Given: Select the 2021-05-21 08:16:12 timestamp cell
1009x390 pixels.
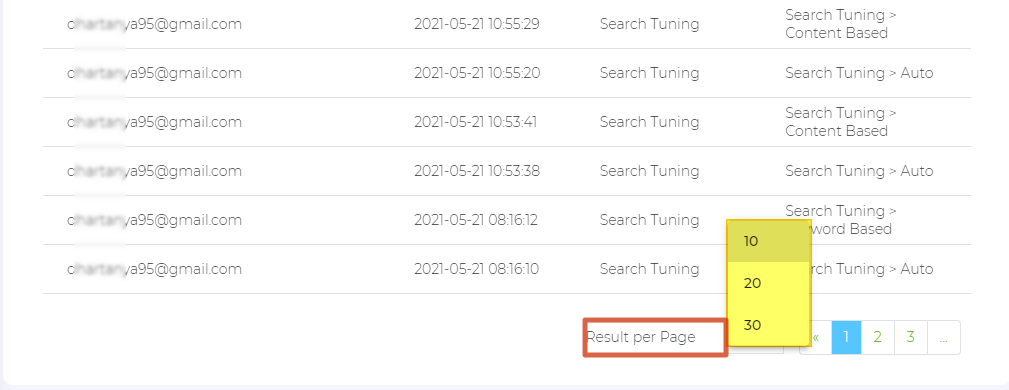Looking at the screenshot, I should pyautogui.click(x=476, y=219).
